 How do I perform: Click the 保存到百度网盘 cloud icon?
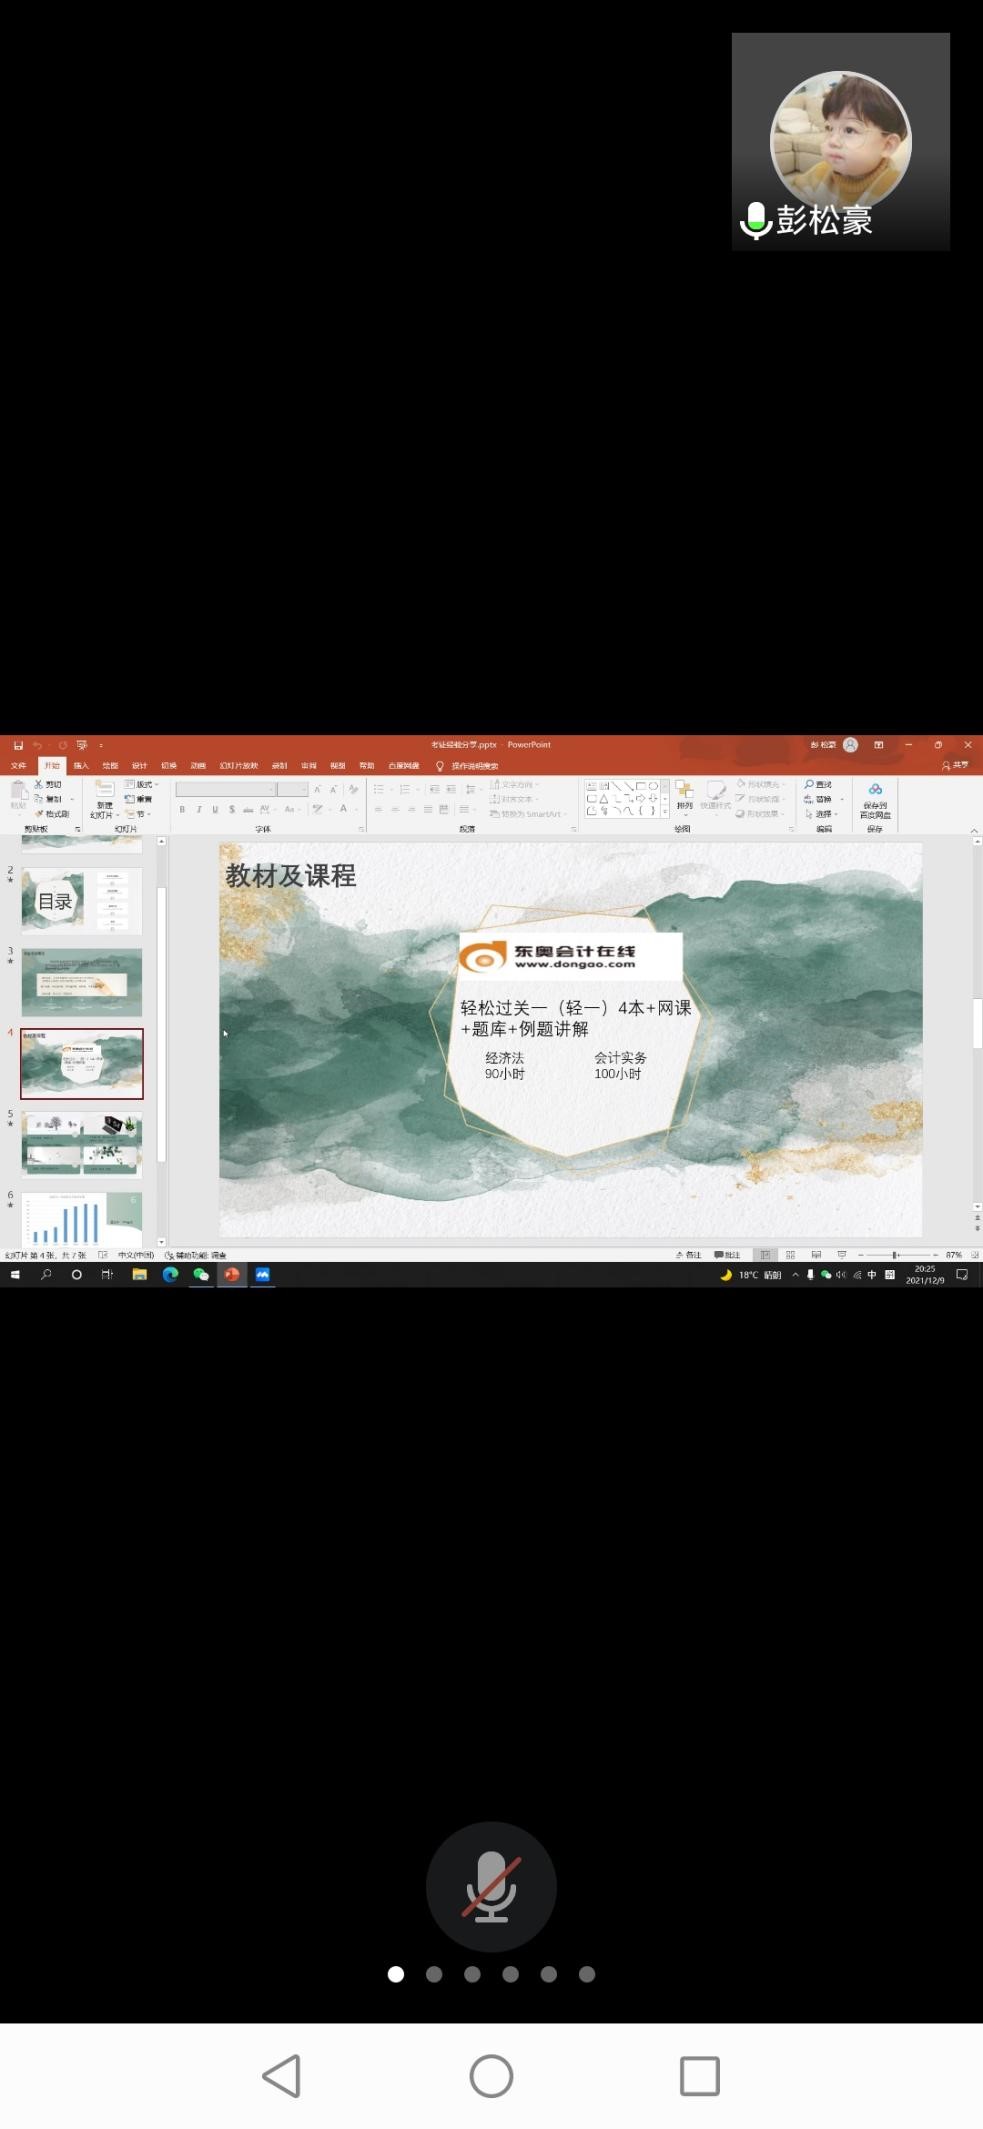(875, 789)
